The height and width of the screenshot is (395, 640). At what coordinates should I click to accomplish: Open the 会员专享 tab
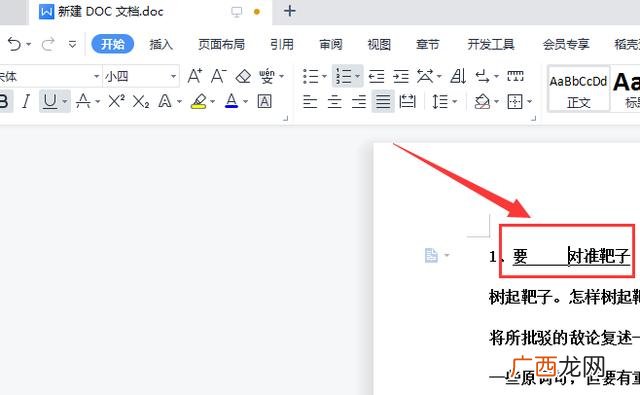[x=566, y=44]
